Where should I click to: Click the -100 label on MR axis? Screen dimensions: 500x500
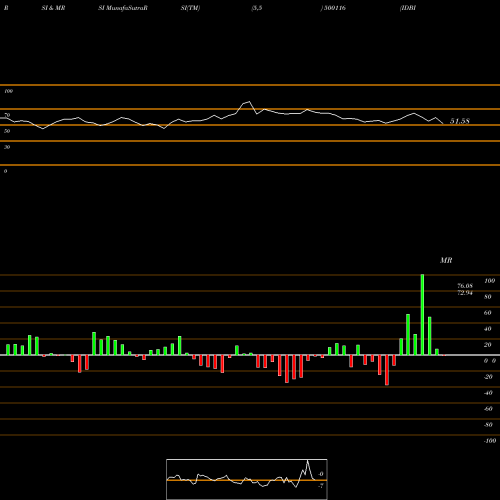coord(490,441)
